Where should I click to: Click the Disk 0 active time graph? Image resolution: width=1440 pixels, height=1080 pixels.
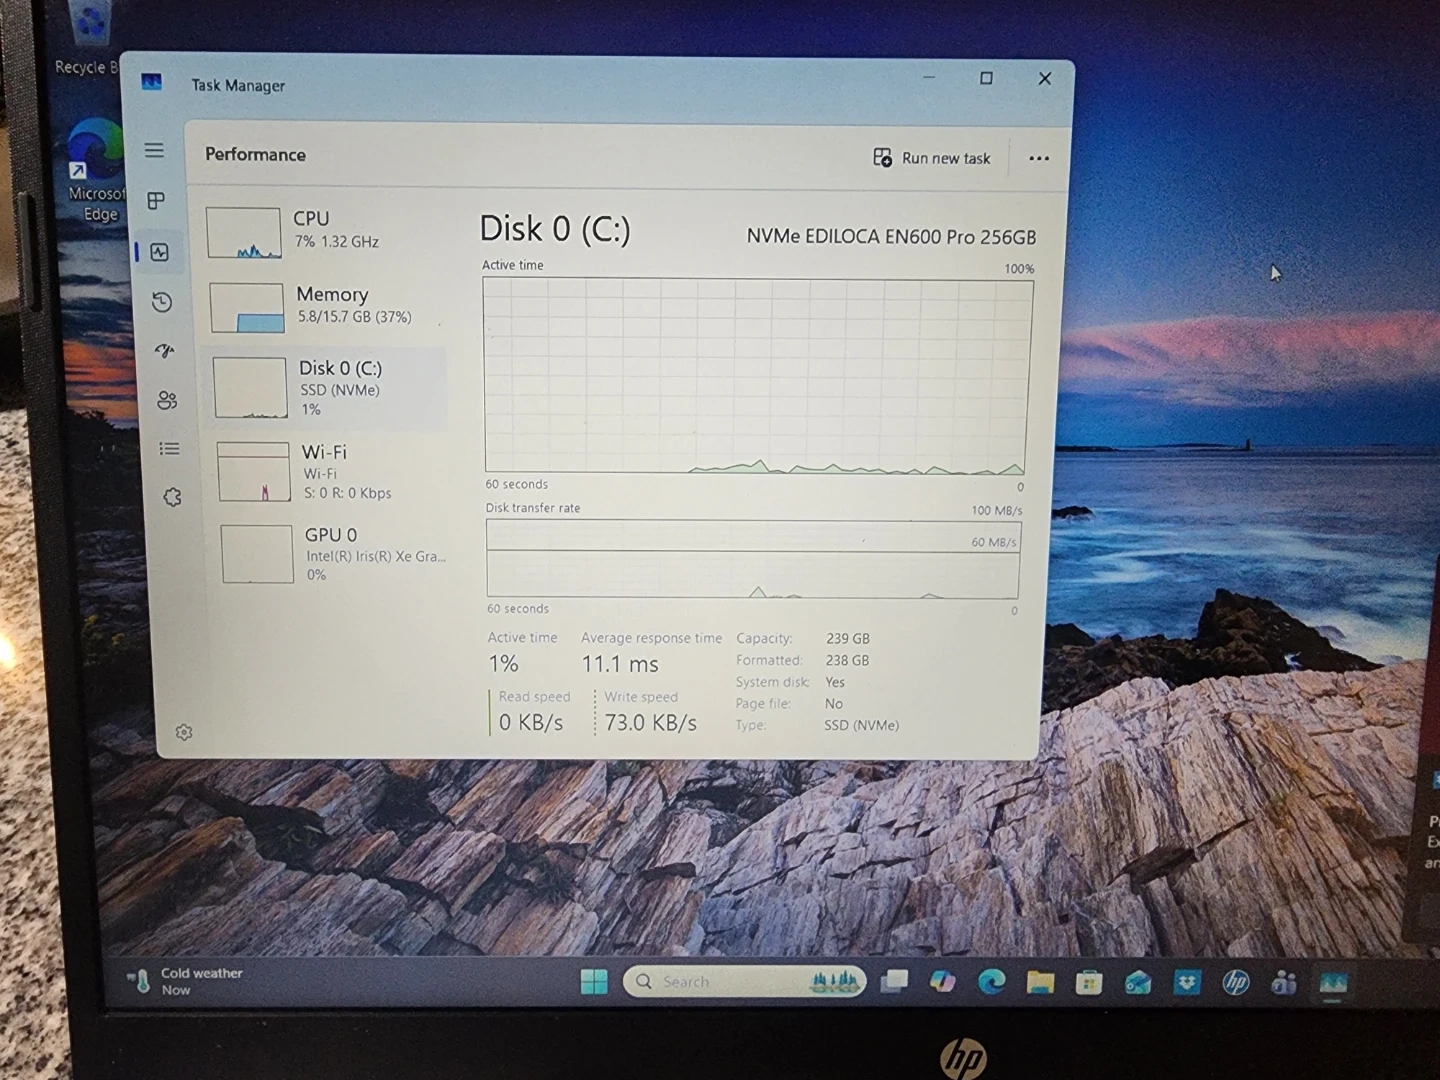click(x=757, y=376)
